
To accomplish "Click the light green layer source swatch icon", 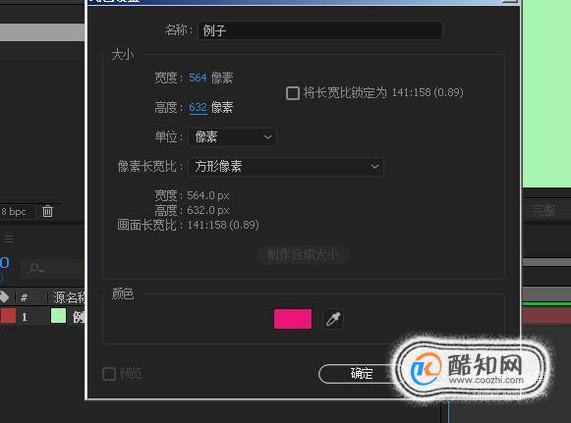I will click(58, 316).
